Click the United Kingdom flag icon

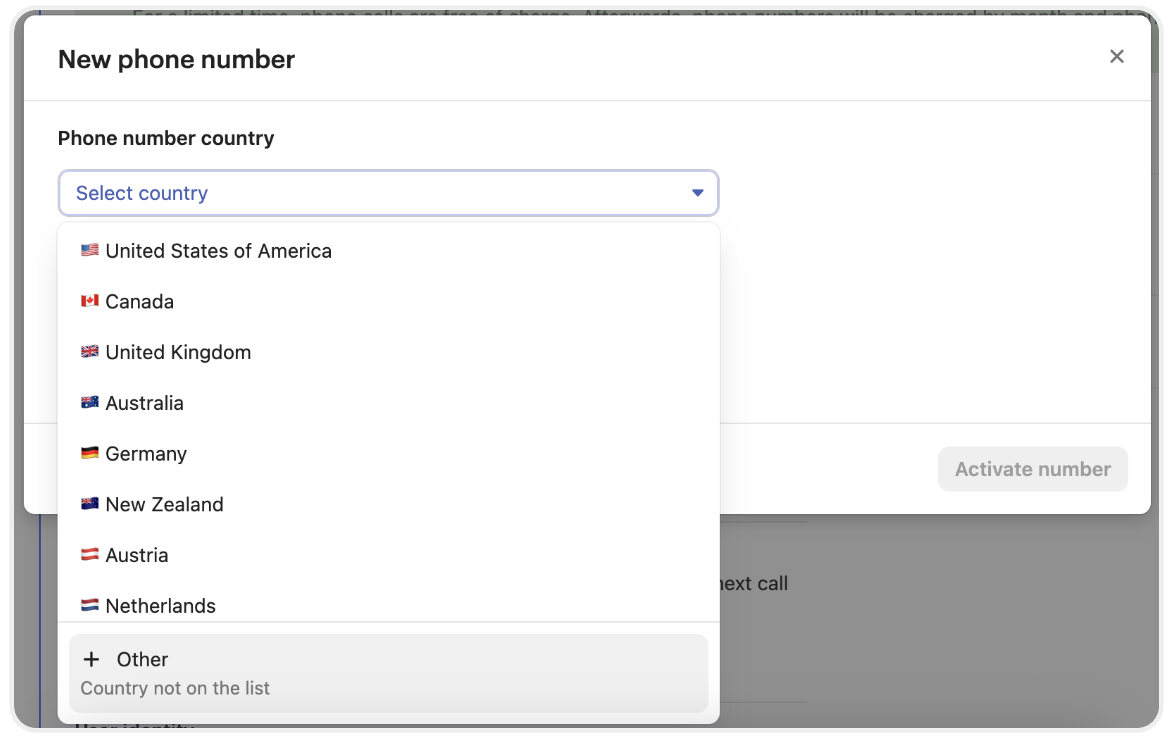tap(90, 352)
